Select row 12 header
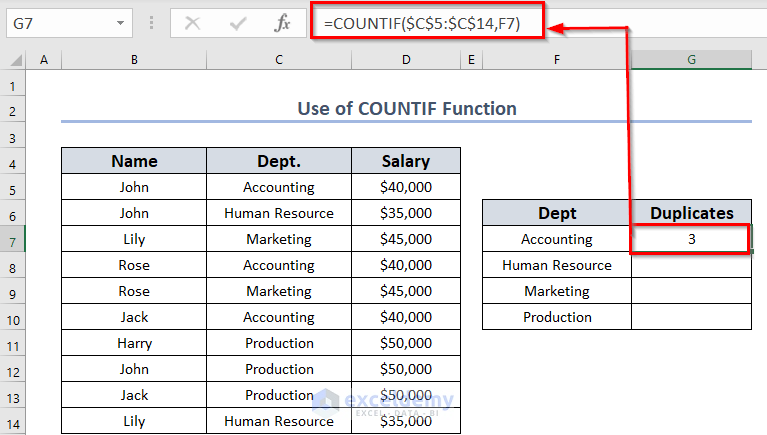The width and height of the screenshot is (767, 435). [x=12, y=369]
